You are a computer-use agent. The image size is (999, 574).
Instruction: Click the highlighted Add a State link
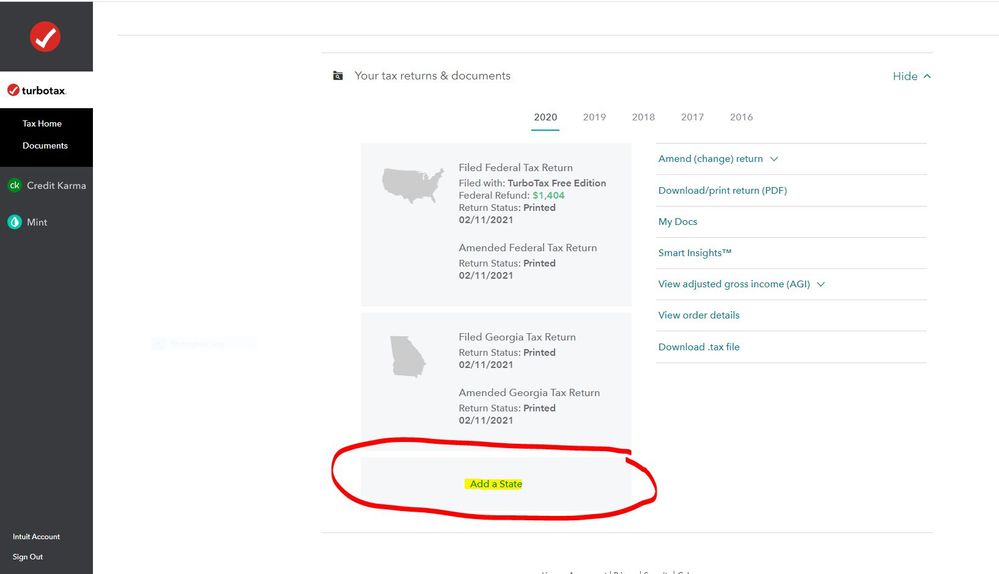(496, 484)
